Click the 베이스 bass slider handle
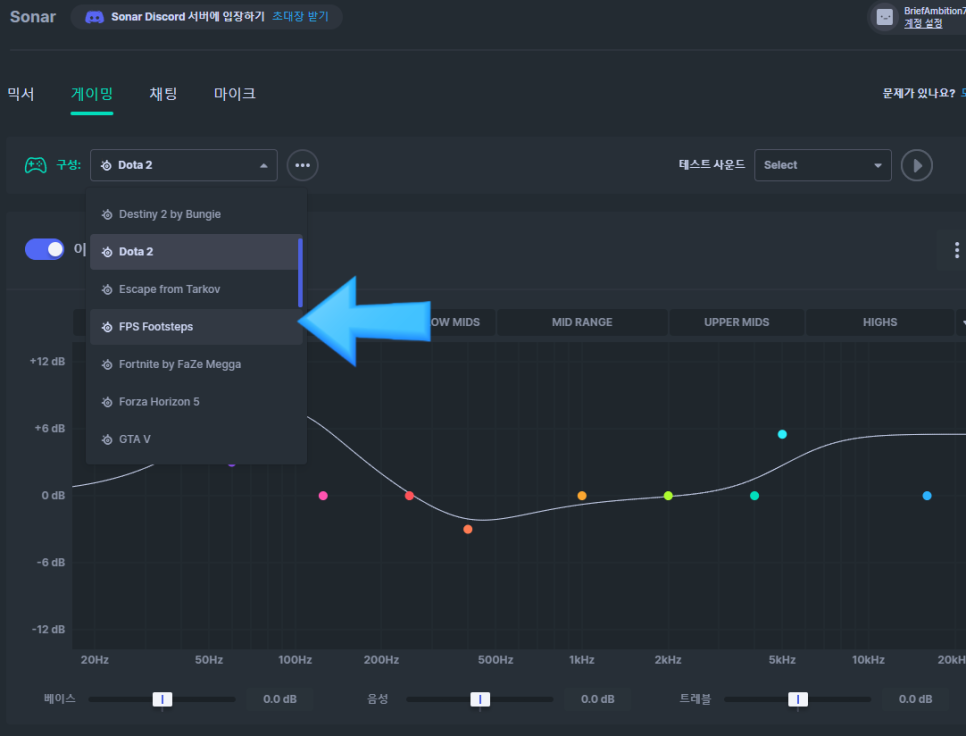 pyautogui.click(x=163, y=699)
